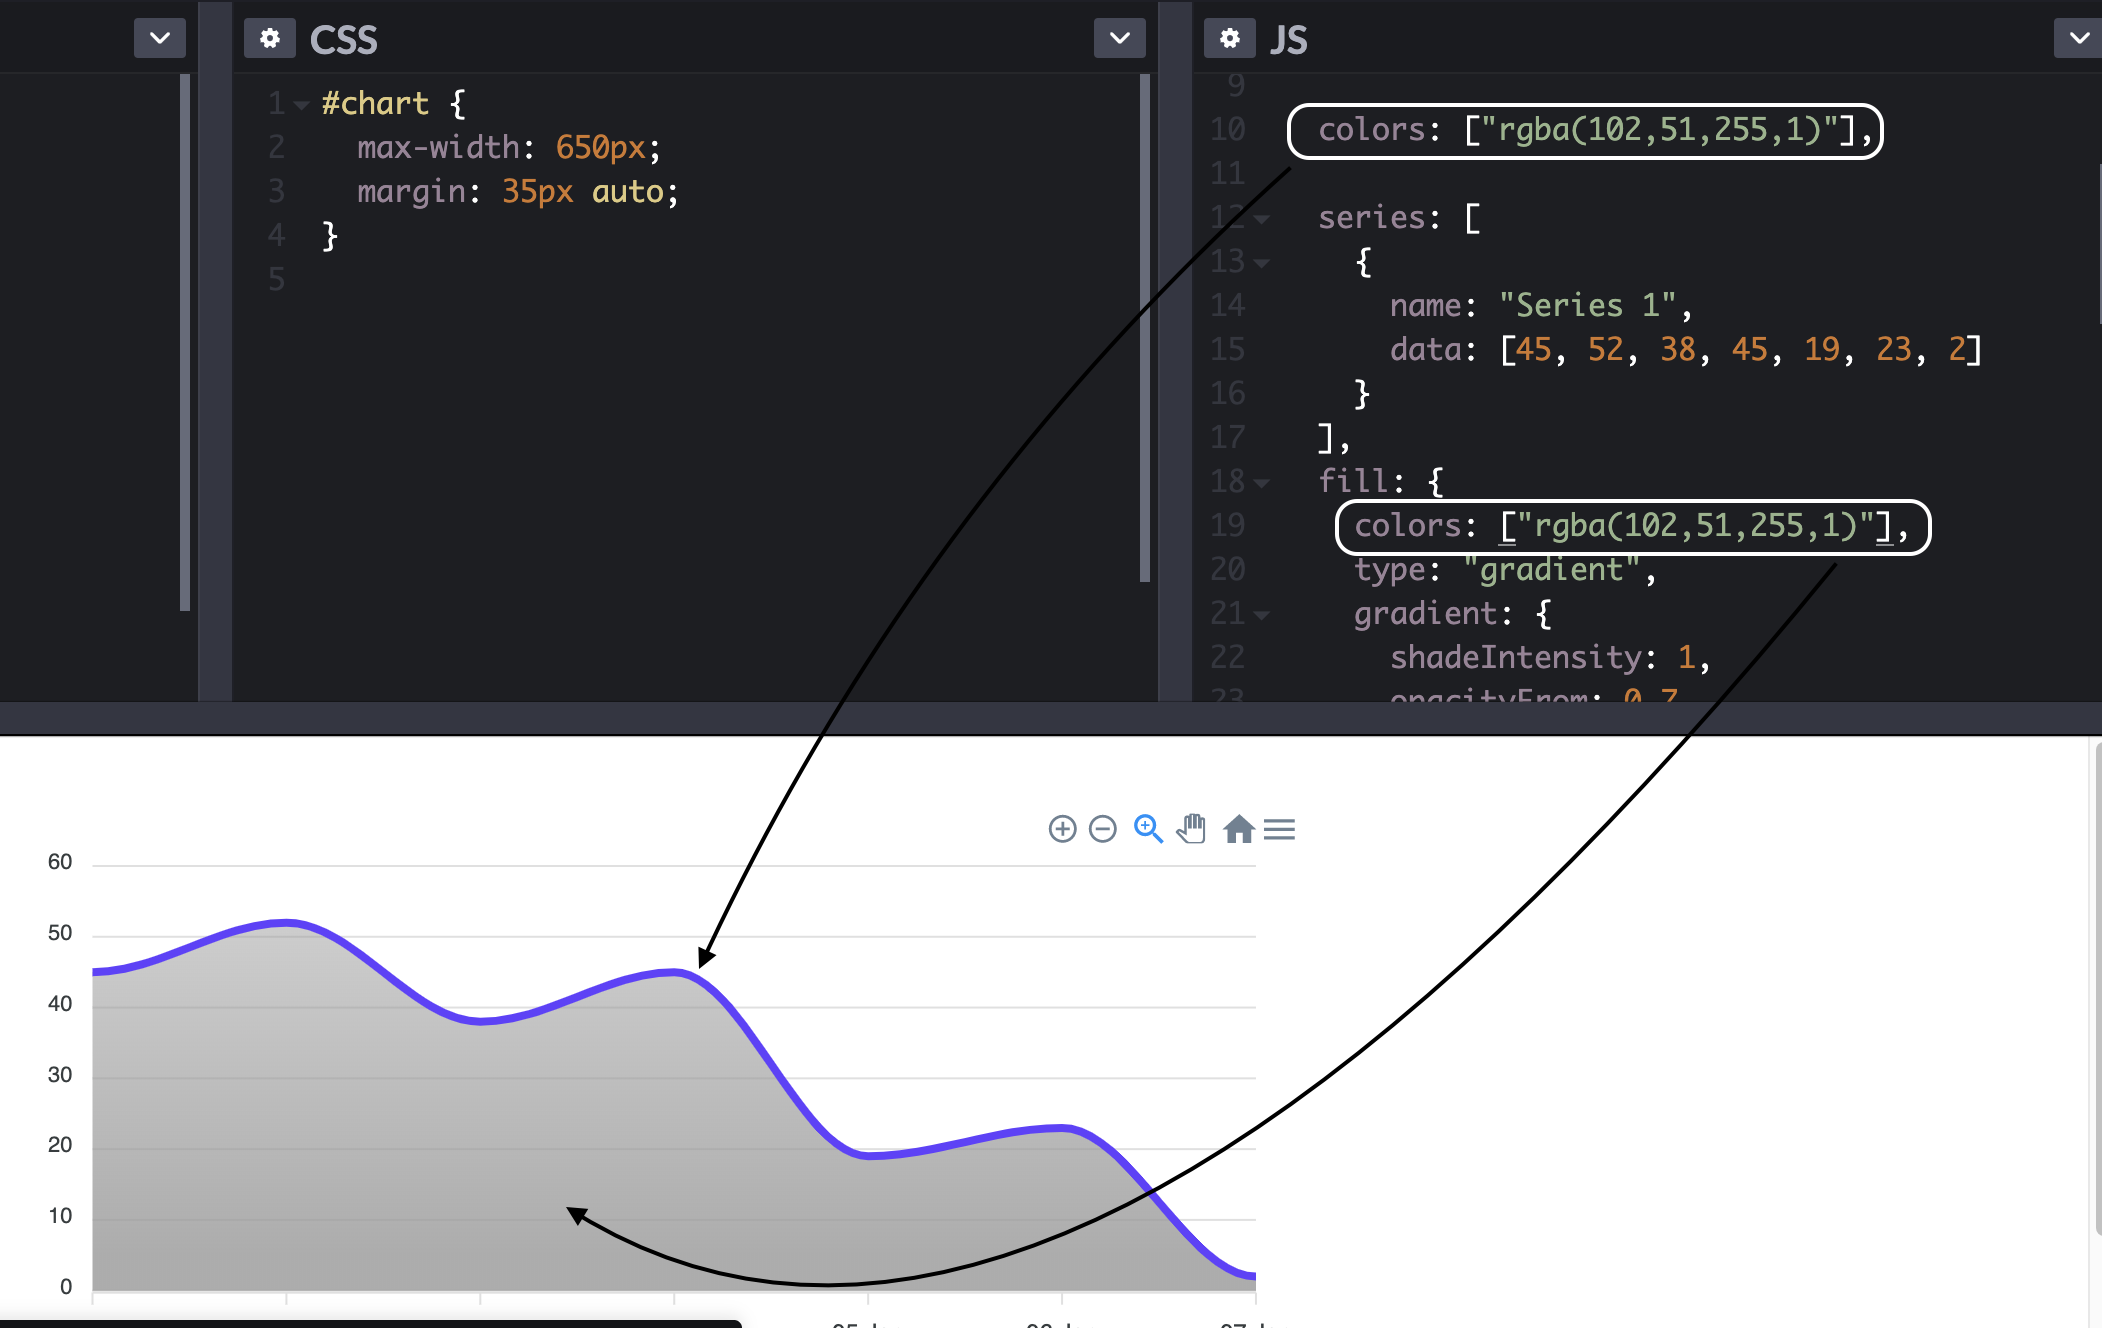Activate the chart panning hand tool
The height and width of the screenshot is (1328, 2102).
1191,829
